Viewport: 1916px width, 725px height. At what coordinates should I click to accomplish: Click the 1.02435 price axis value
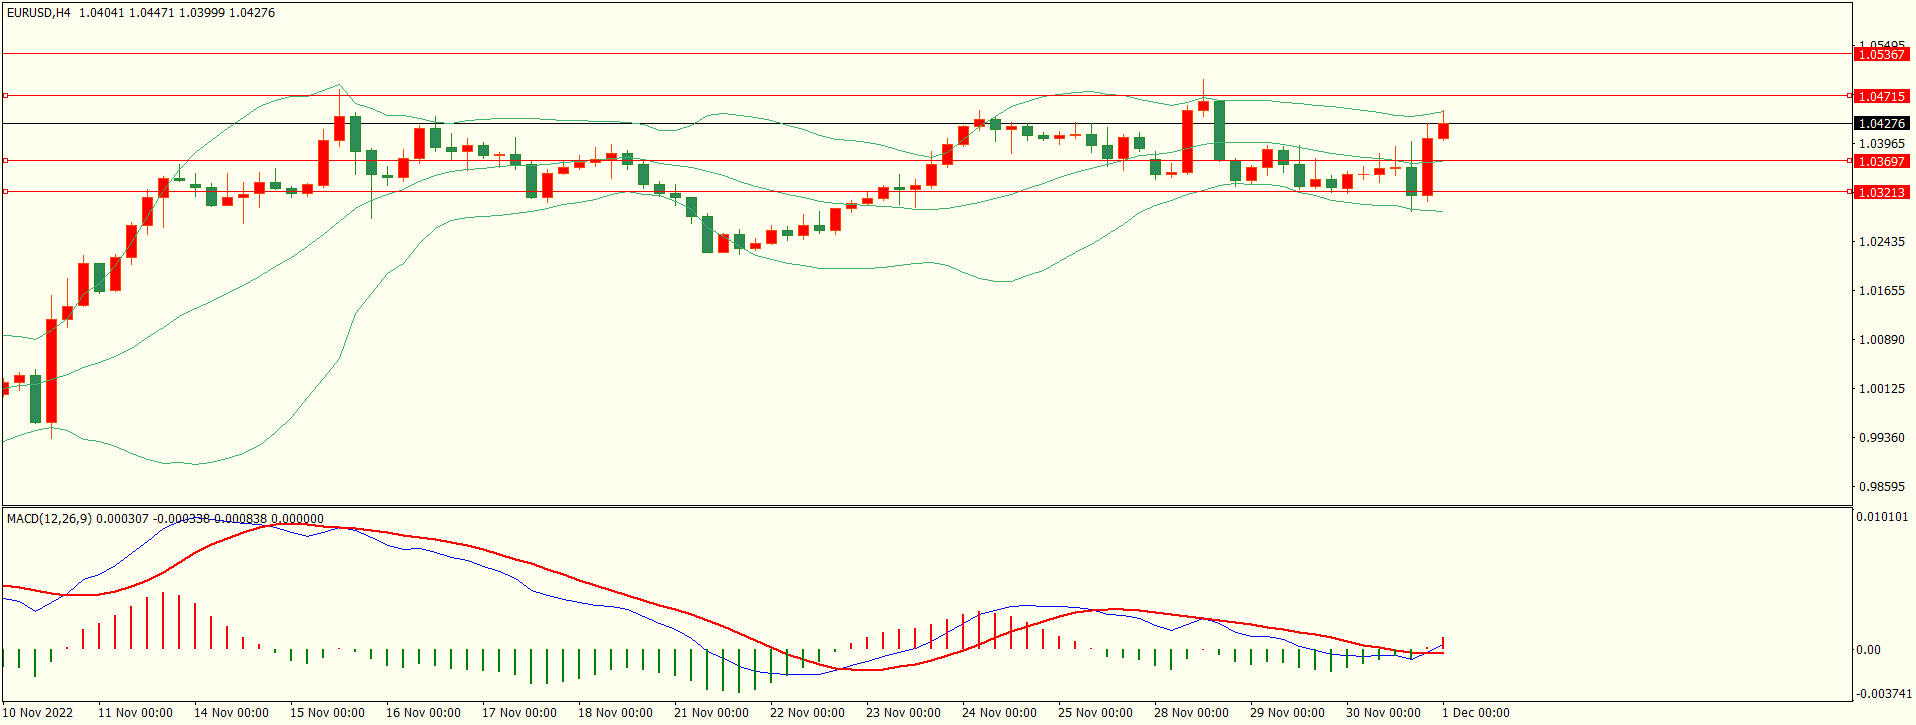[1881, 242]
